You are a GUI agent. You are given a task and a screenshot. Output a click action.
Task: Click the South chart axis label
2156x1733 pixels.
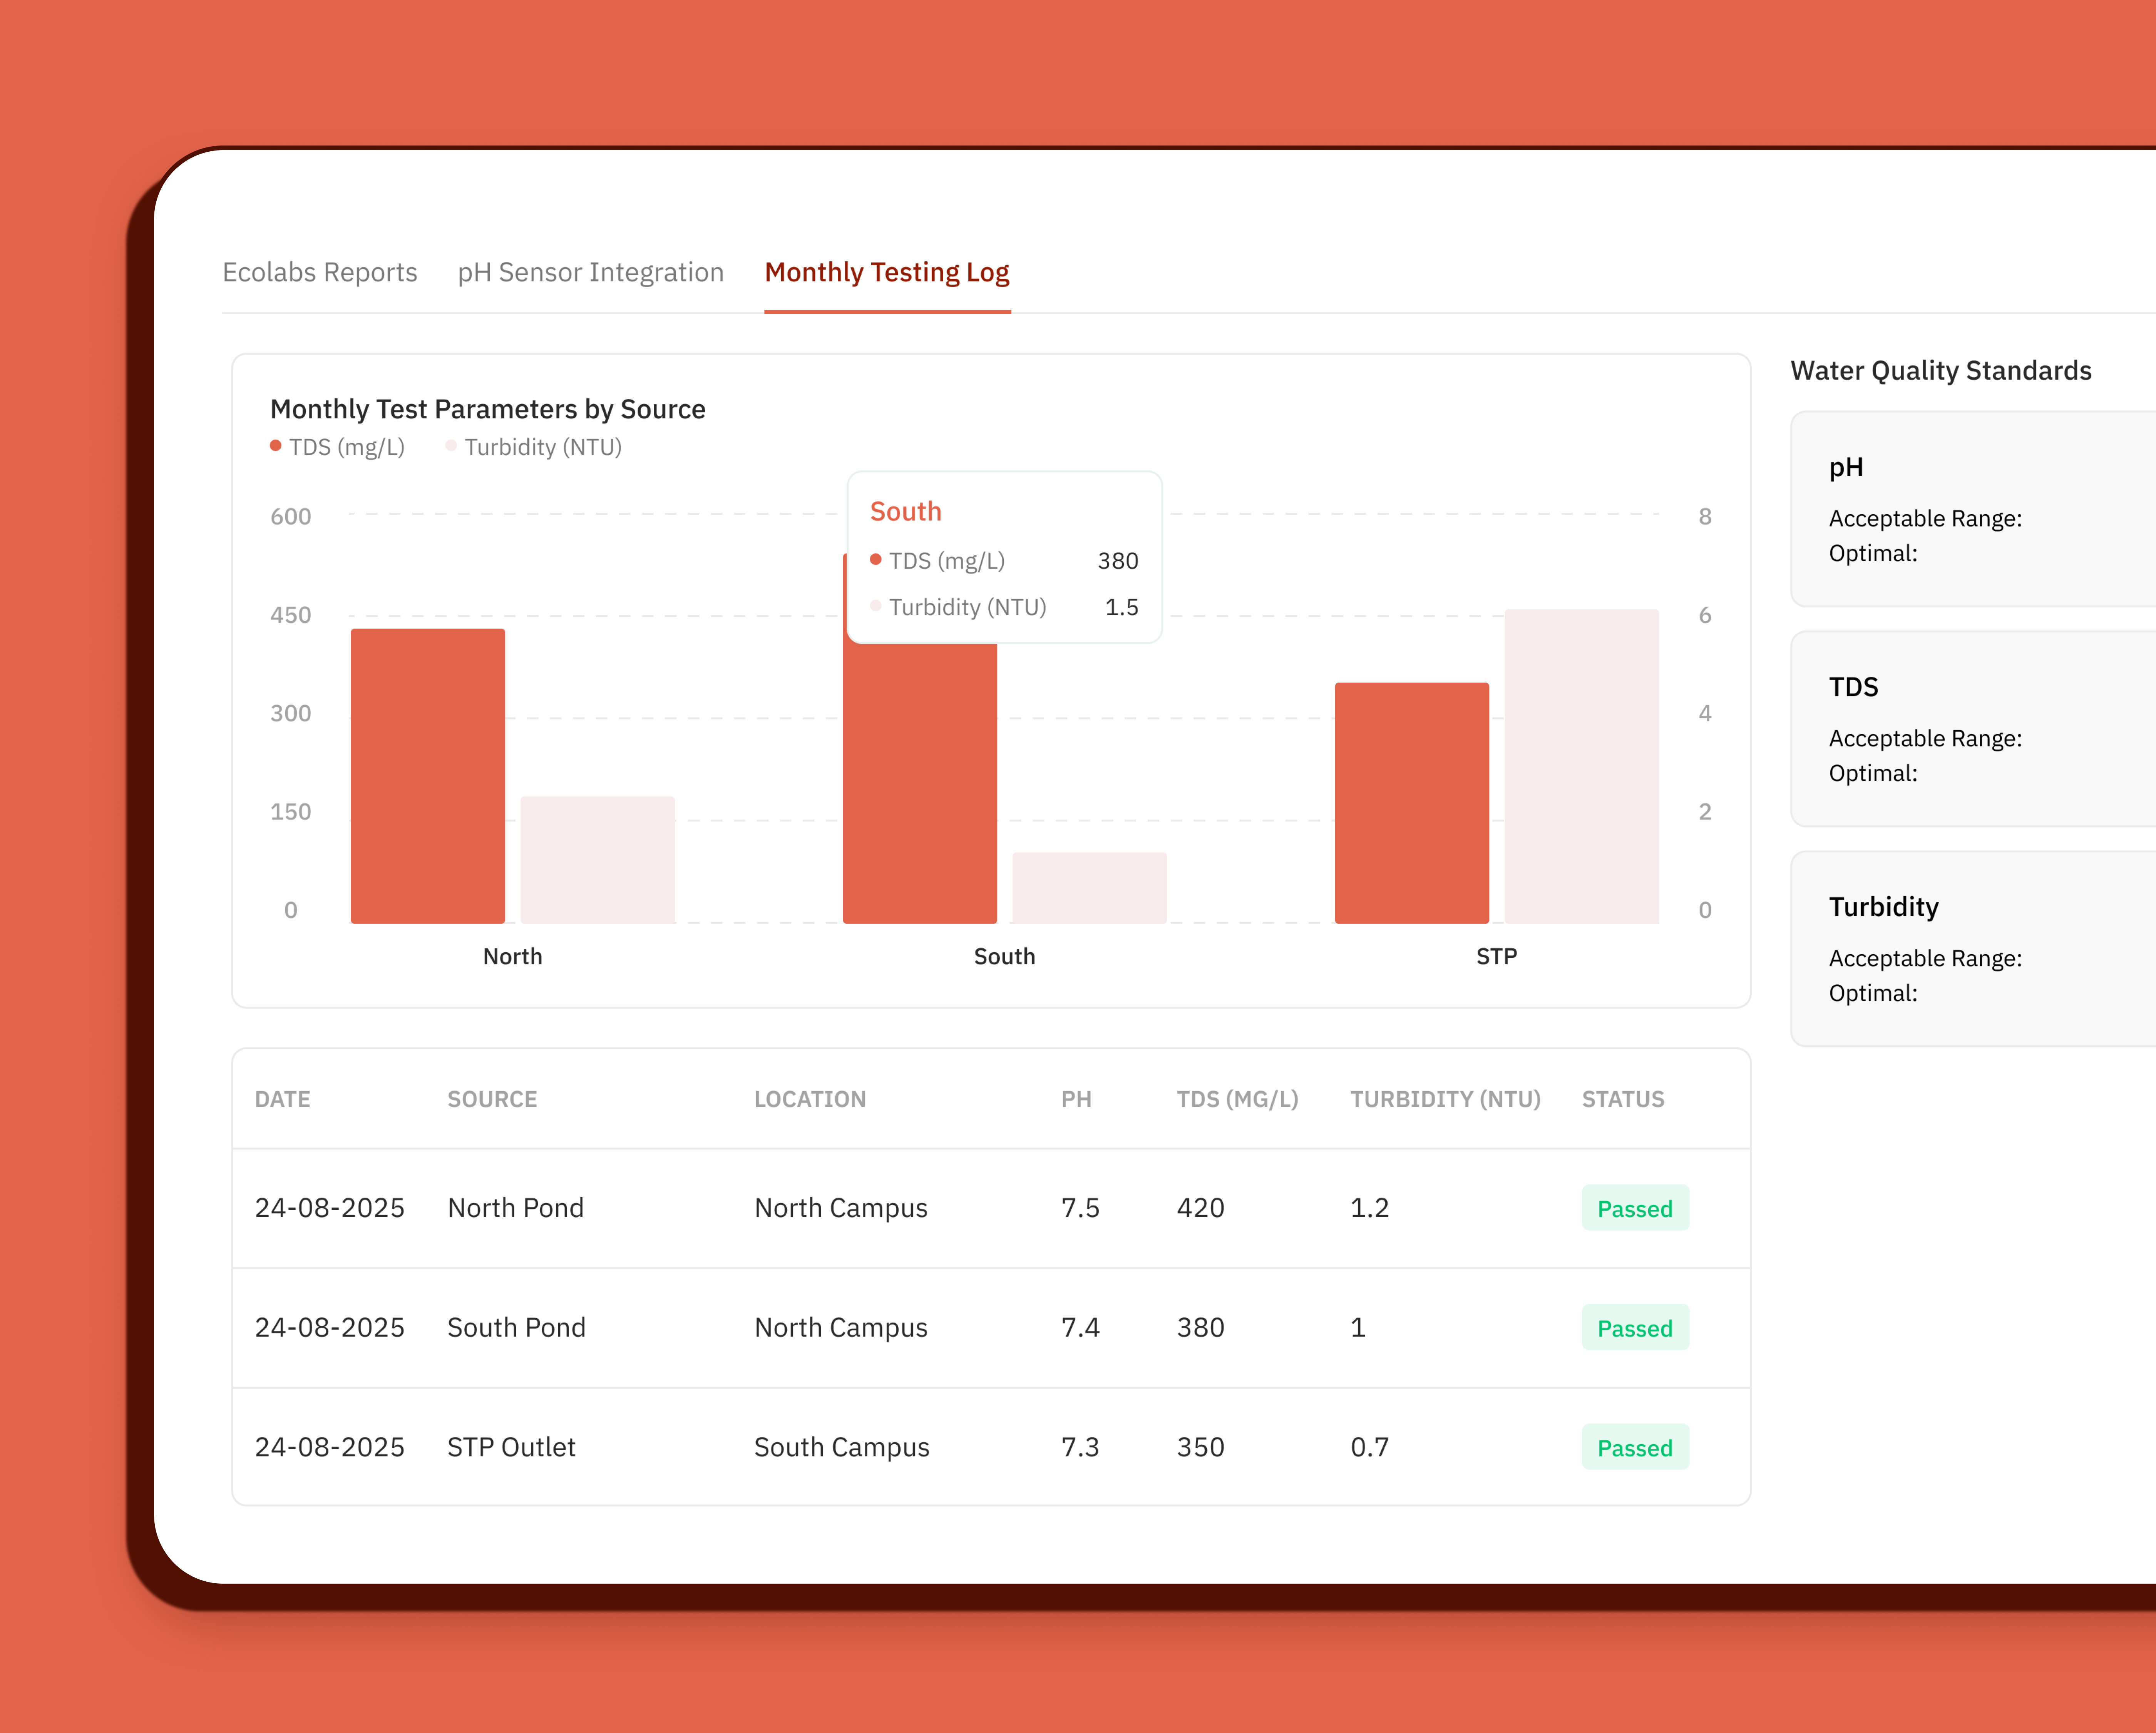(x=1004, y=956)
